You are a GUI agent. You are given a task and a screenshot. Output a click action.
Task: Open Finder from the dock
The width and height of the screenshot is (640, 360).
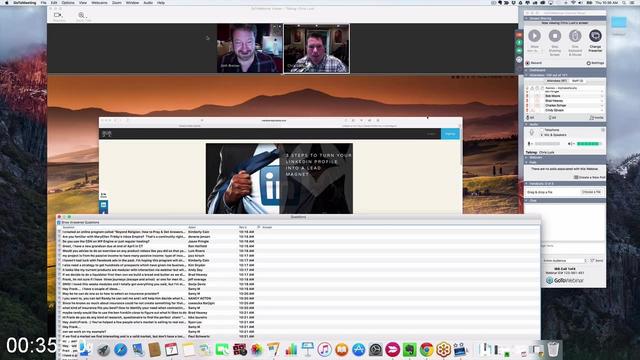click(x=86, y=349)
